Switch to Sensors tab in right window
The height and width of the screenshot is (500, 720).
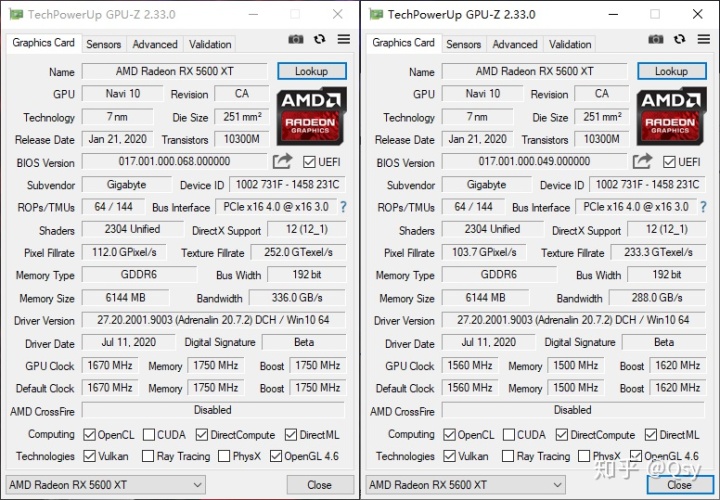click(464, 44)
